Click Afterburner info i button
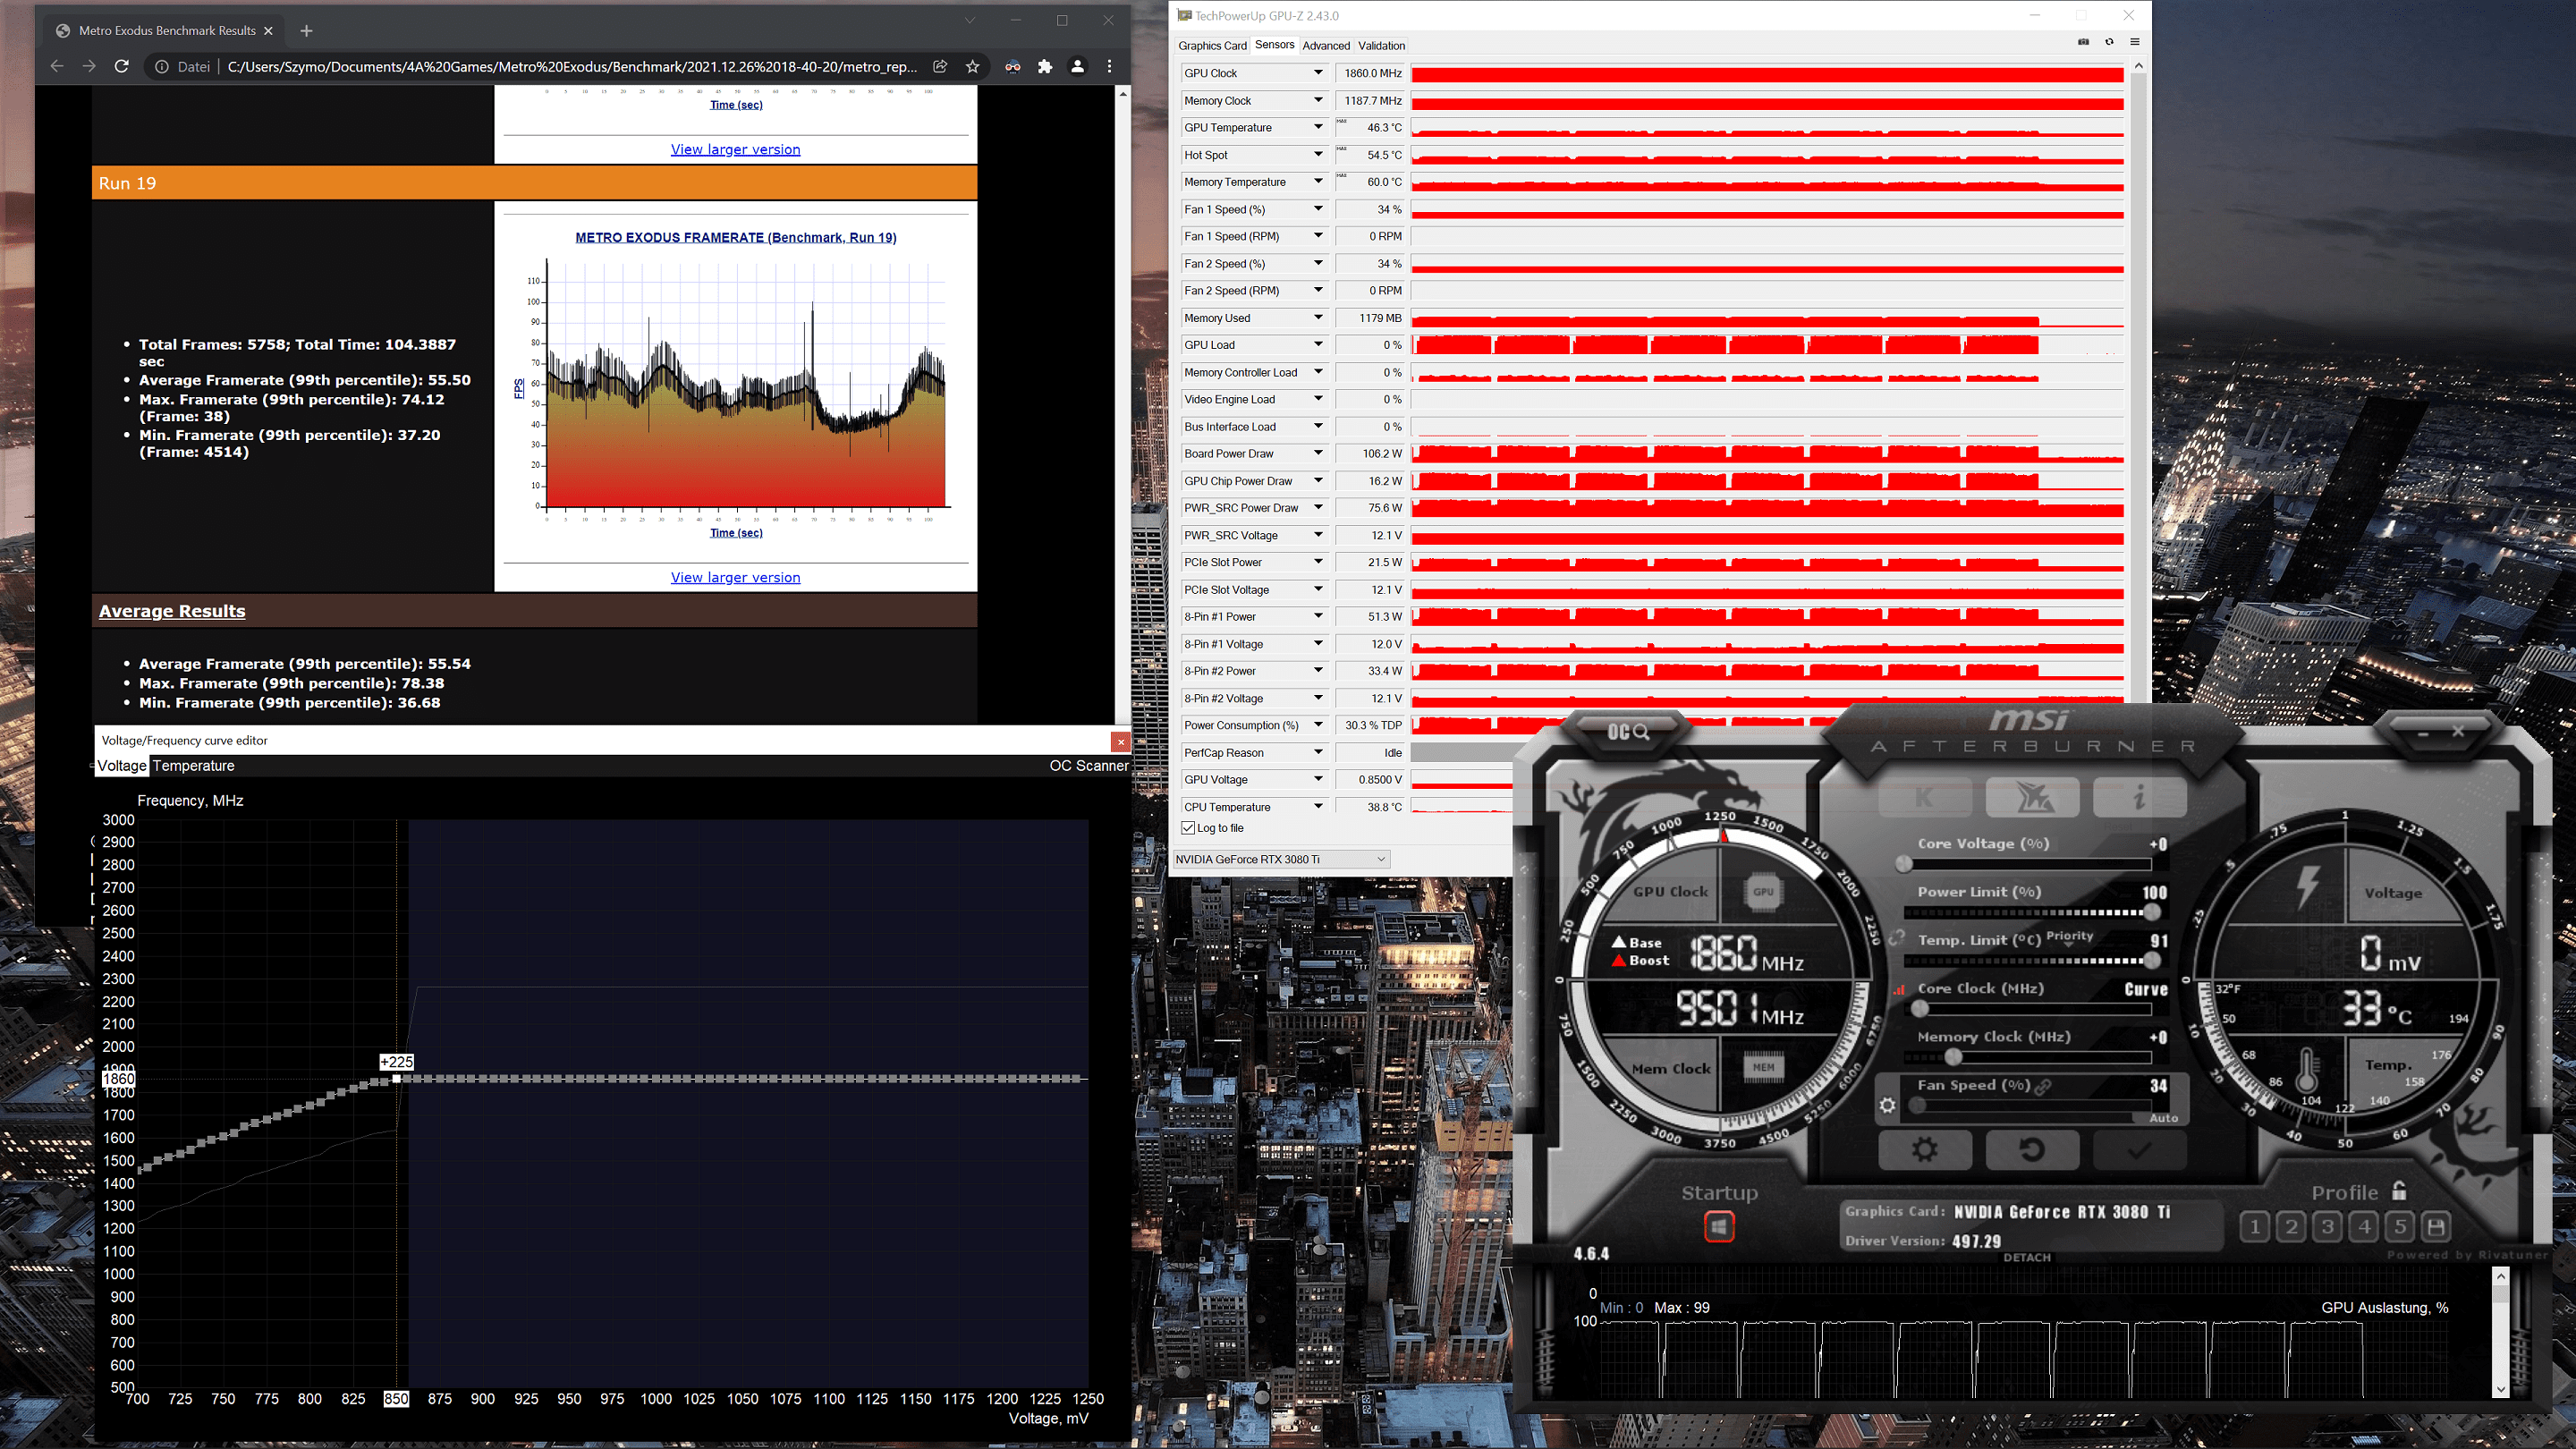 click(x=2139, y=797)
